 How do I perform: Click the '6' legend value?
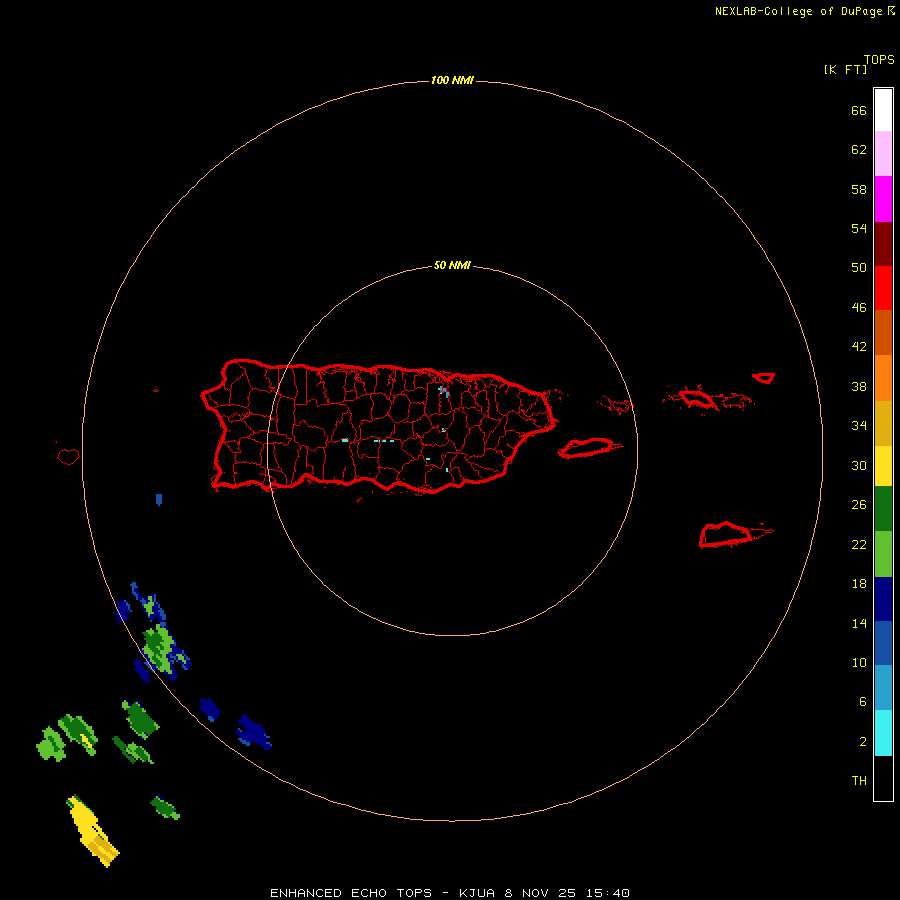point(863,702)
